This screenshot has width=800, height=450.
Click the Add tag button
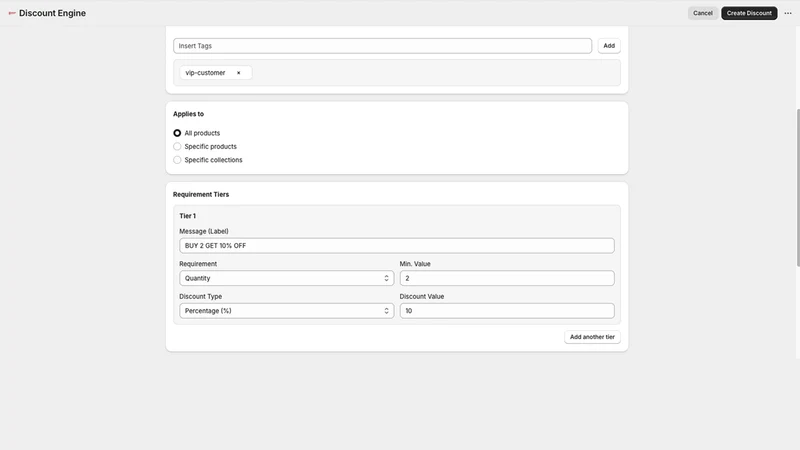[609, 46]
